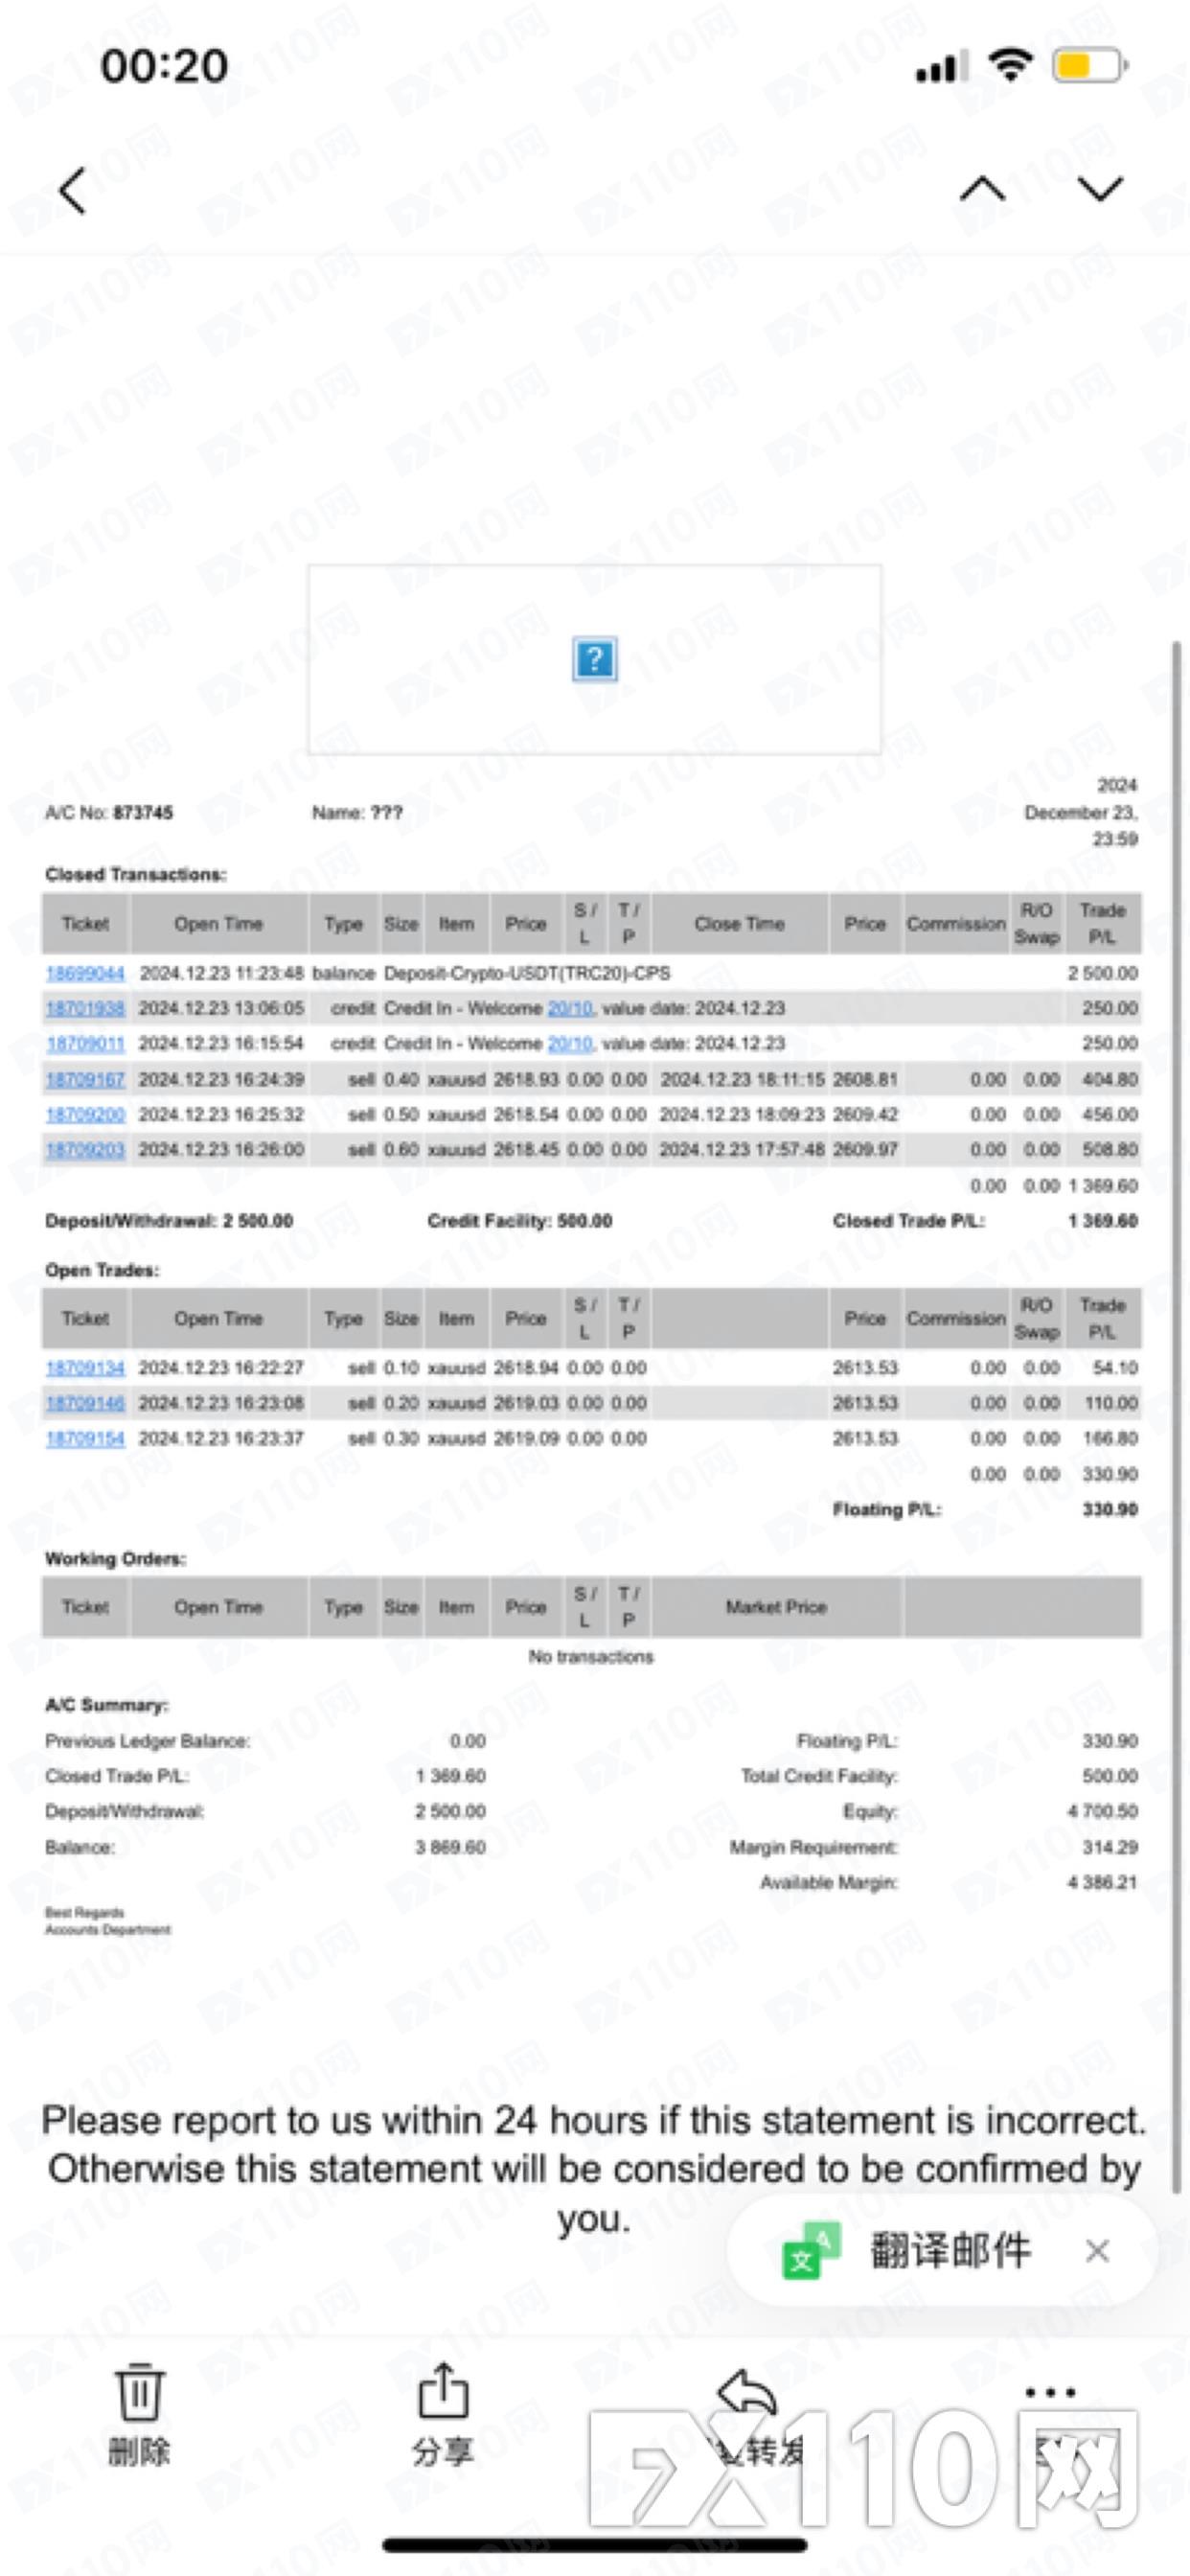Image resolution: width=1190 pixels, height=2576 pixels.
Task: Tap the back arrow icon
Action: click(x=72, y=190)
